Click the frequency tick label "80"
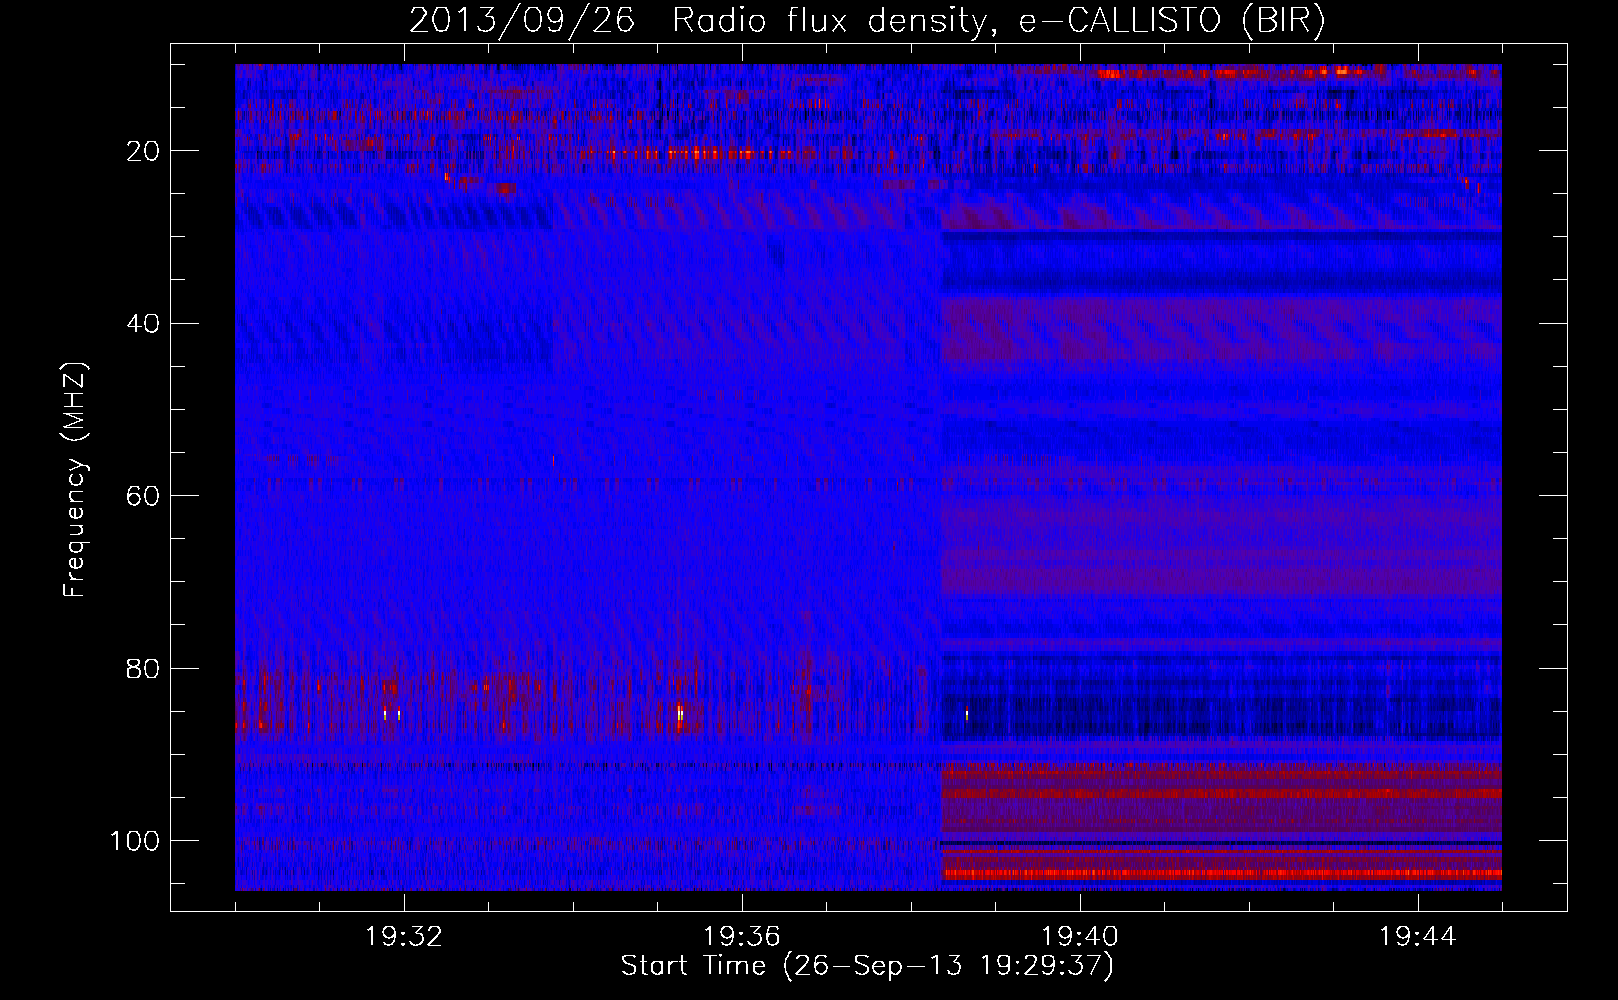The image size is (1618, 1000). [x=143, y=668]
